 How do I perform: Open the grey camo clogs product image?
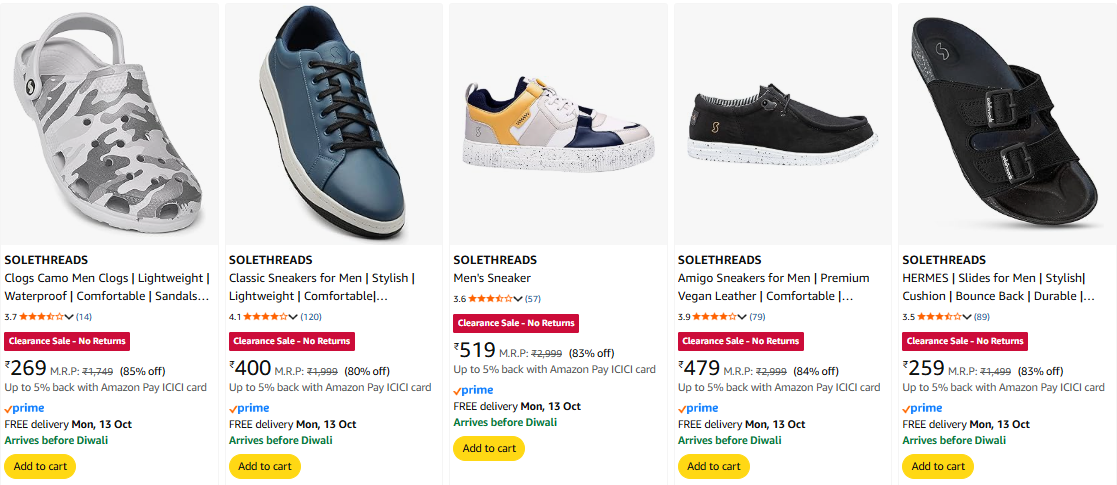tap(109, 124)
